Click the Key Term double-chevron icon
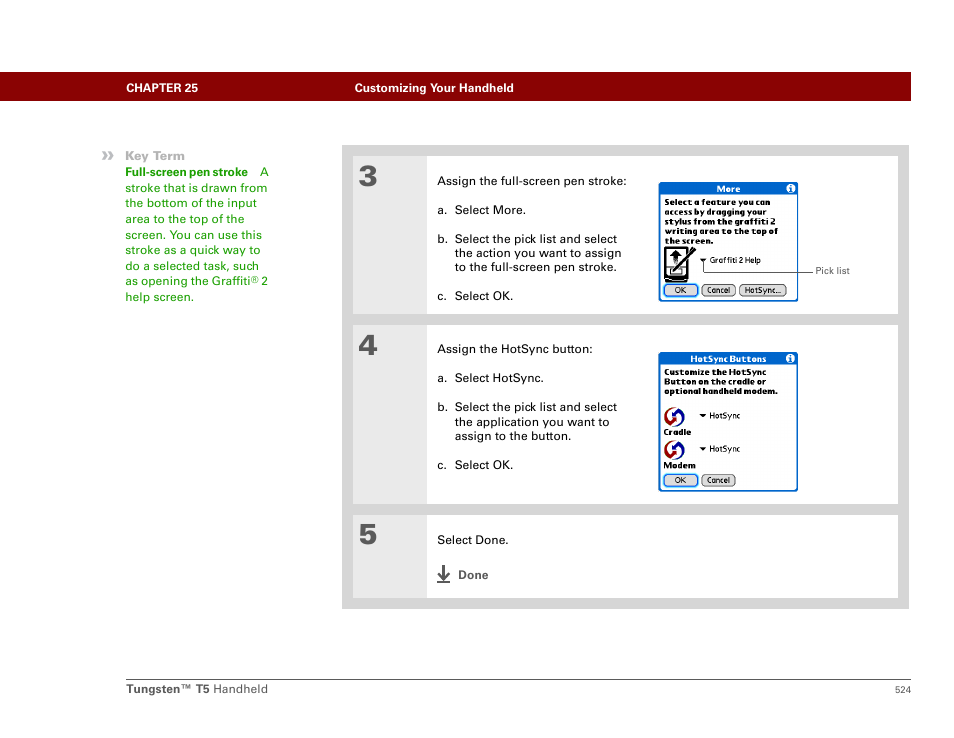Viewport: 954px width, 738px height. 108,156
